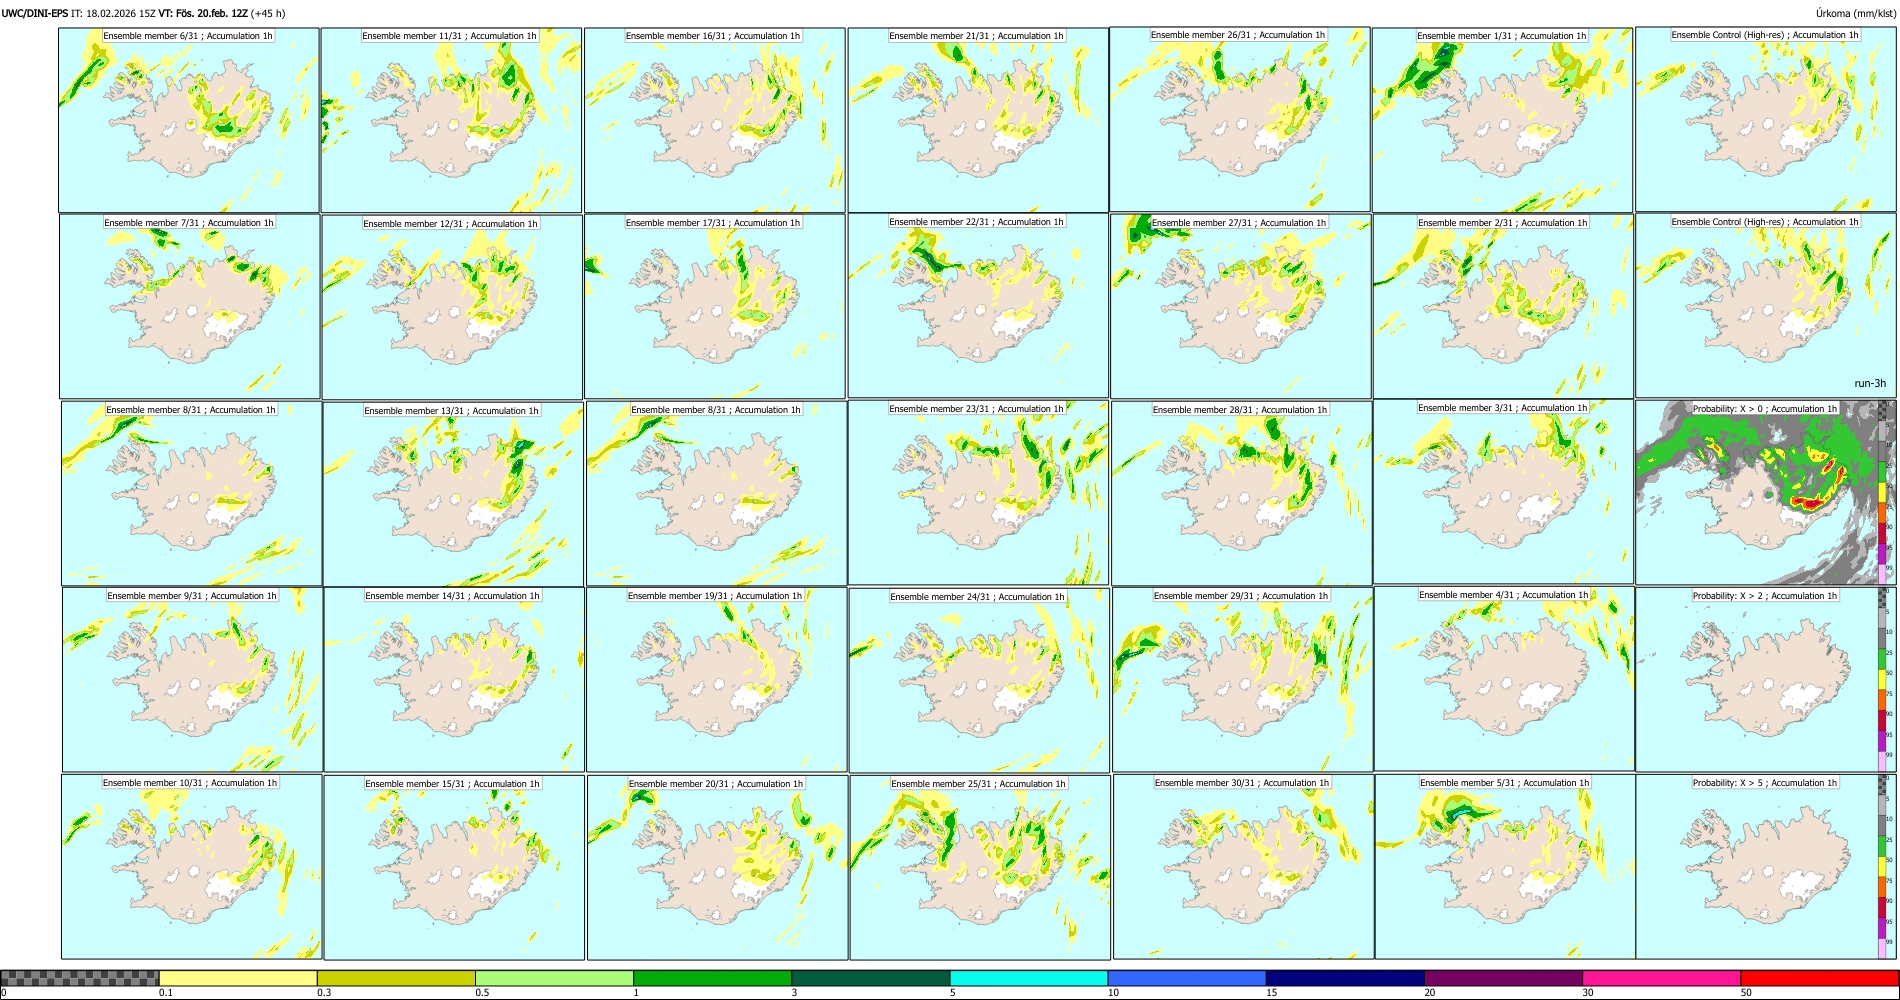Pick the olive 0.3–0.5 legend swatch

pyautogui.click(x=396, y=978)
